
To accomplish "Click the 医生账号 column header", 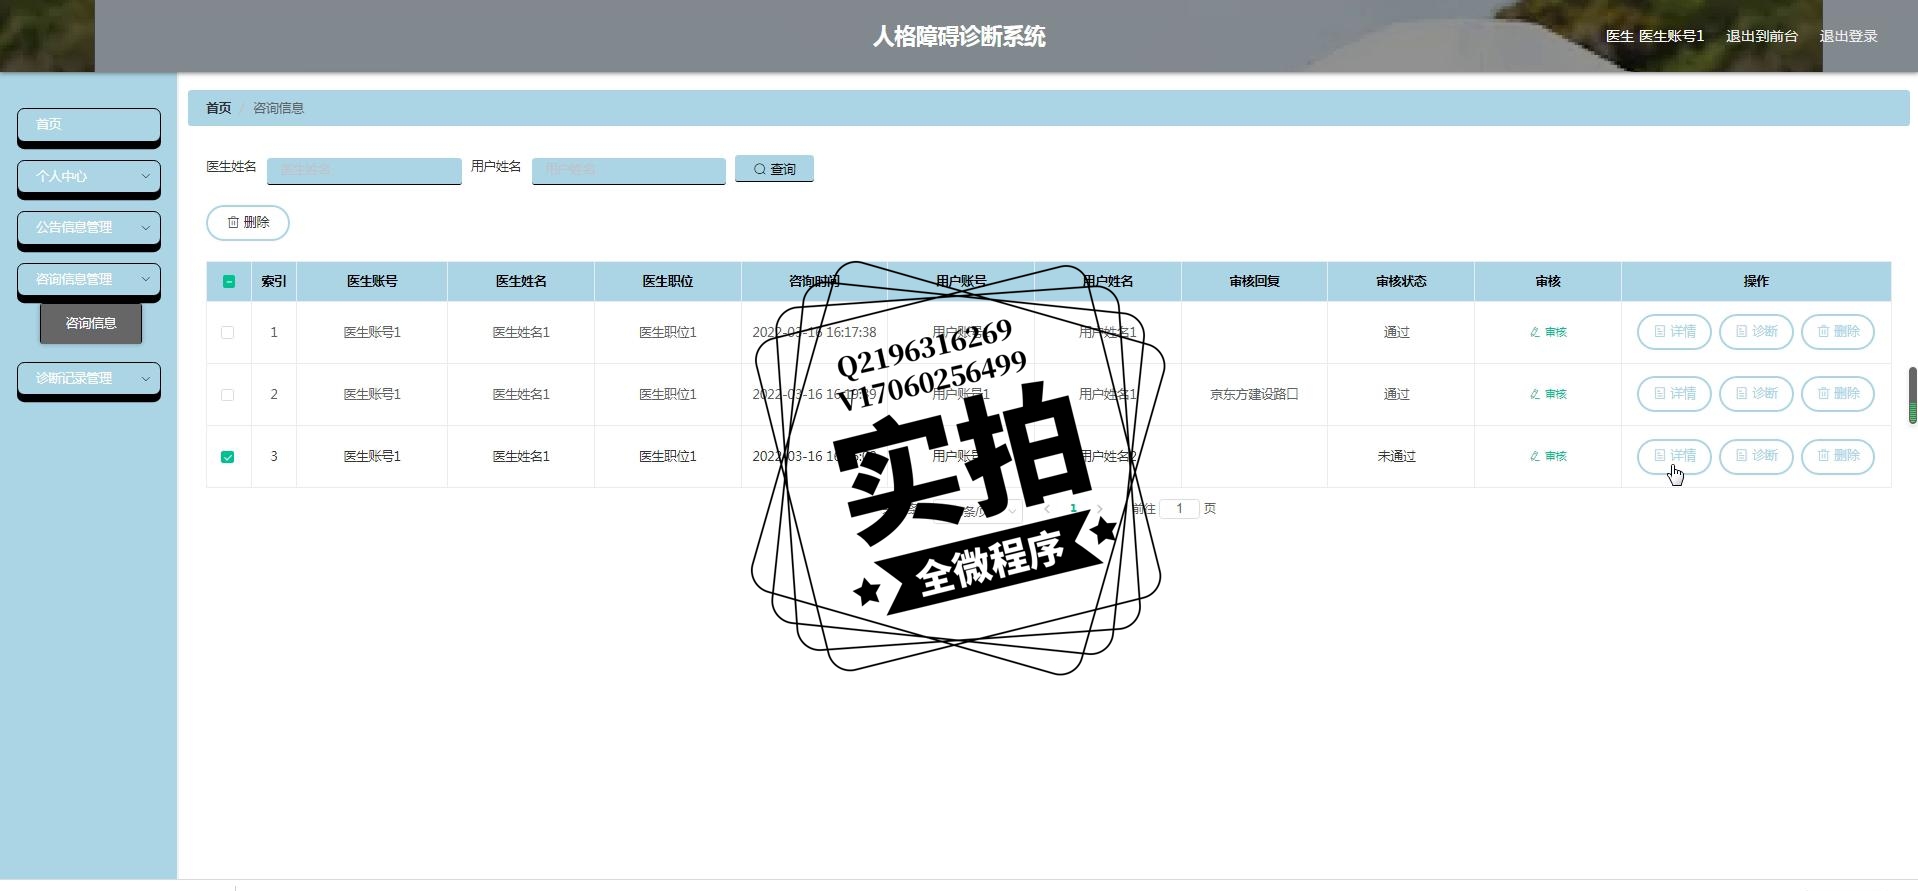I will (x=372, y=282).
